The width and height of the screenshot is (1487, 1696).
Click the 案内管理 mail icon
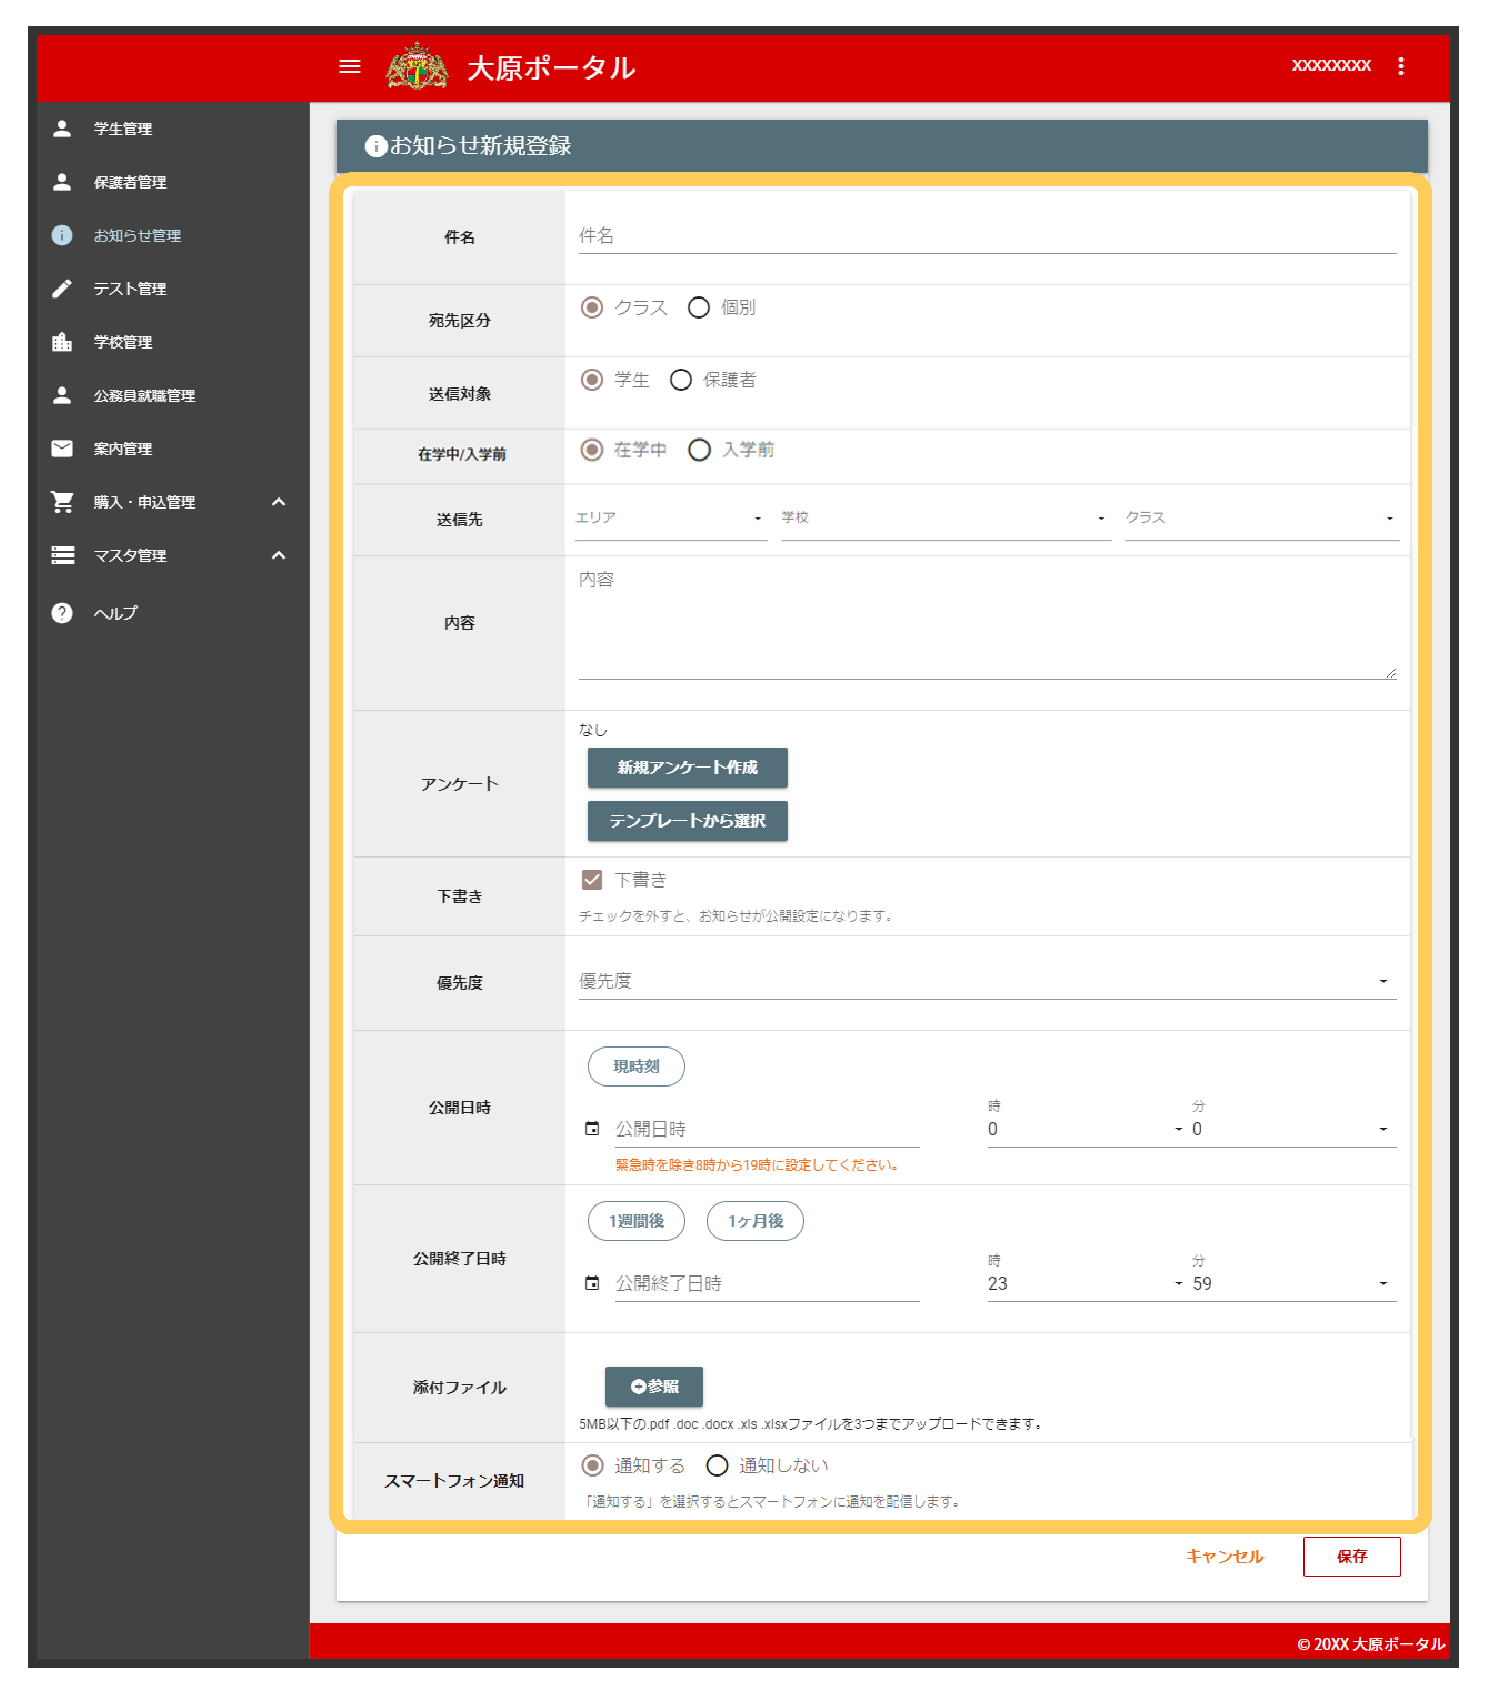[62, 448]
